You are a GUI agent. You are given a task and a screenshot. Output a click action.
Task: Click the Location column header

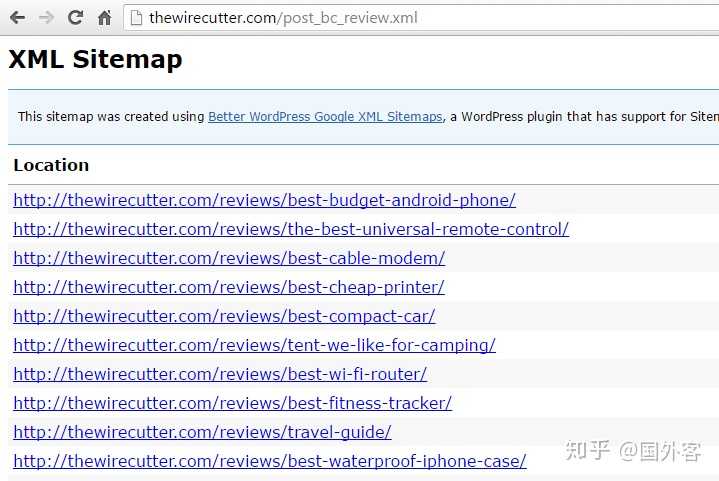(x=51, y=165)
